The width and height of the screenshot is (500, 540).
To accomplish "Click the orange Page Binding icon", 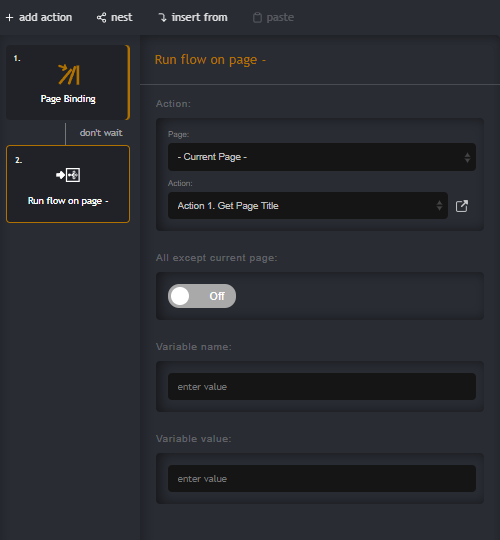I will tap(69, 74).
